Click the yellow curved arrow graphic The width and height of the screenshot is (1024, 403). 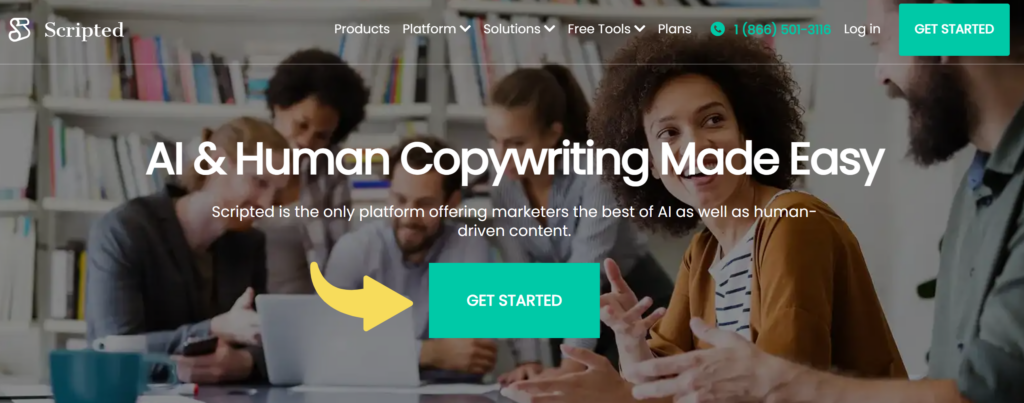tap(362, 295)
